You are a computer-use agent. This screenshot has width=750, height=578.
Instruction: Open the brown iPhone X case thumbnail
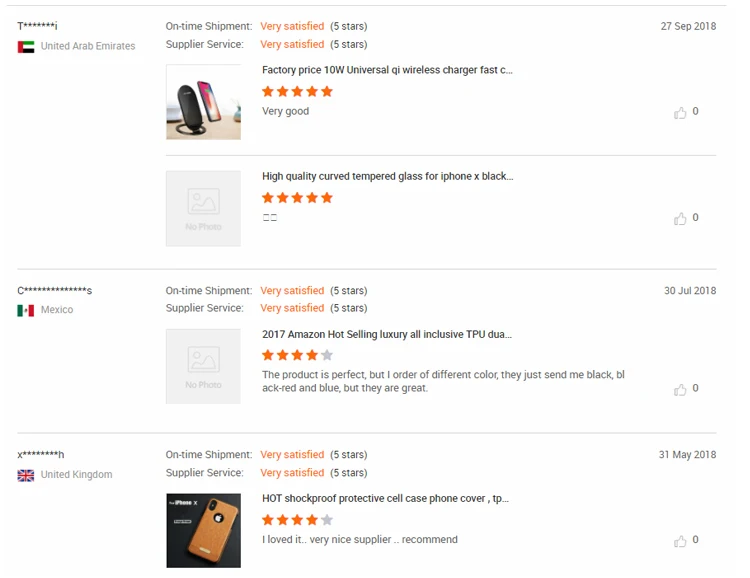[x=203, y=530]
